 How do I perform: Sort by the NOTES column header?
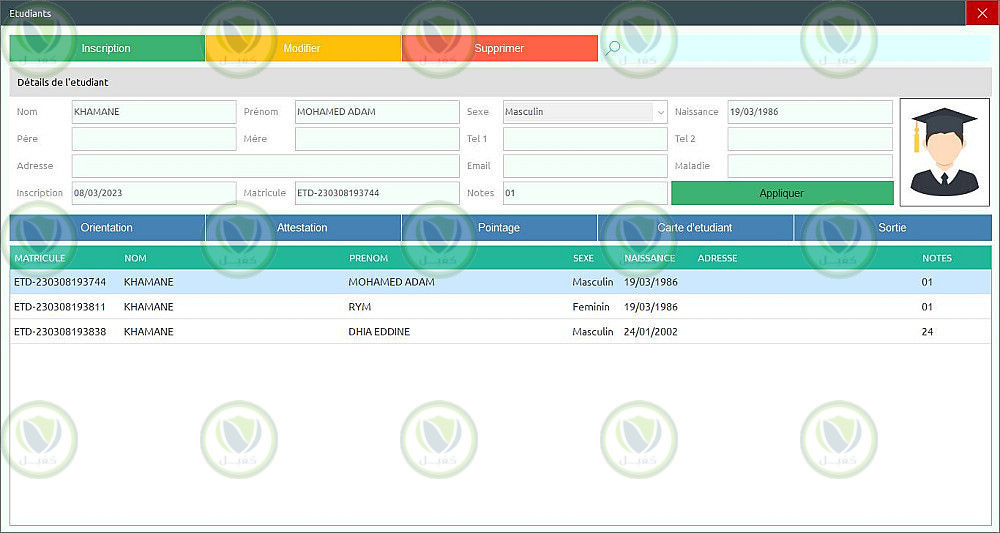pyautogui.click(x=937, y=258)
